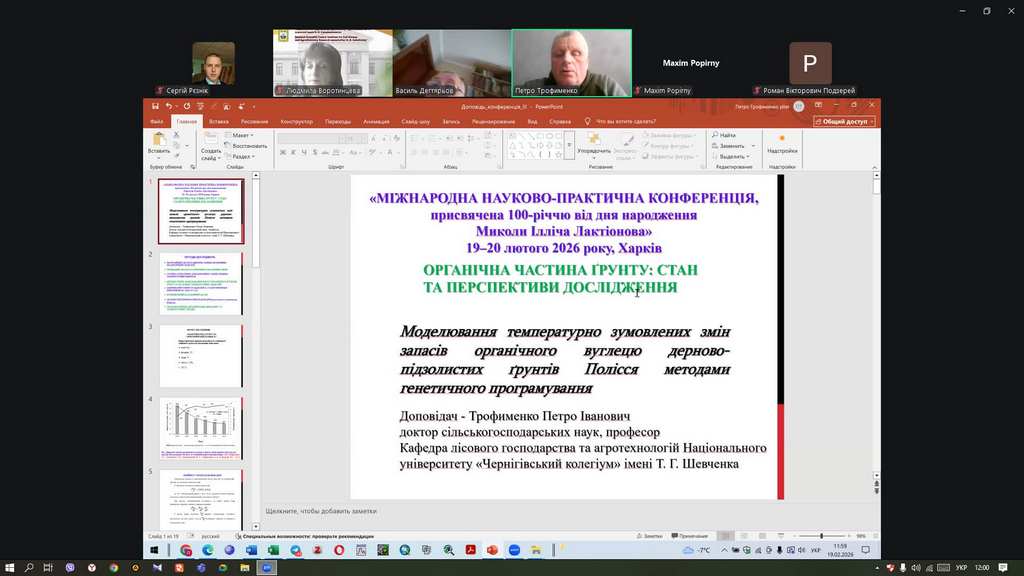This screenshot has height=576, width=1024.
Task: Expand the Раздел section dropdown
Action: point(241,157)
